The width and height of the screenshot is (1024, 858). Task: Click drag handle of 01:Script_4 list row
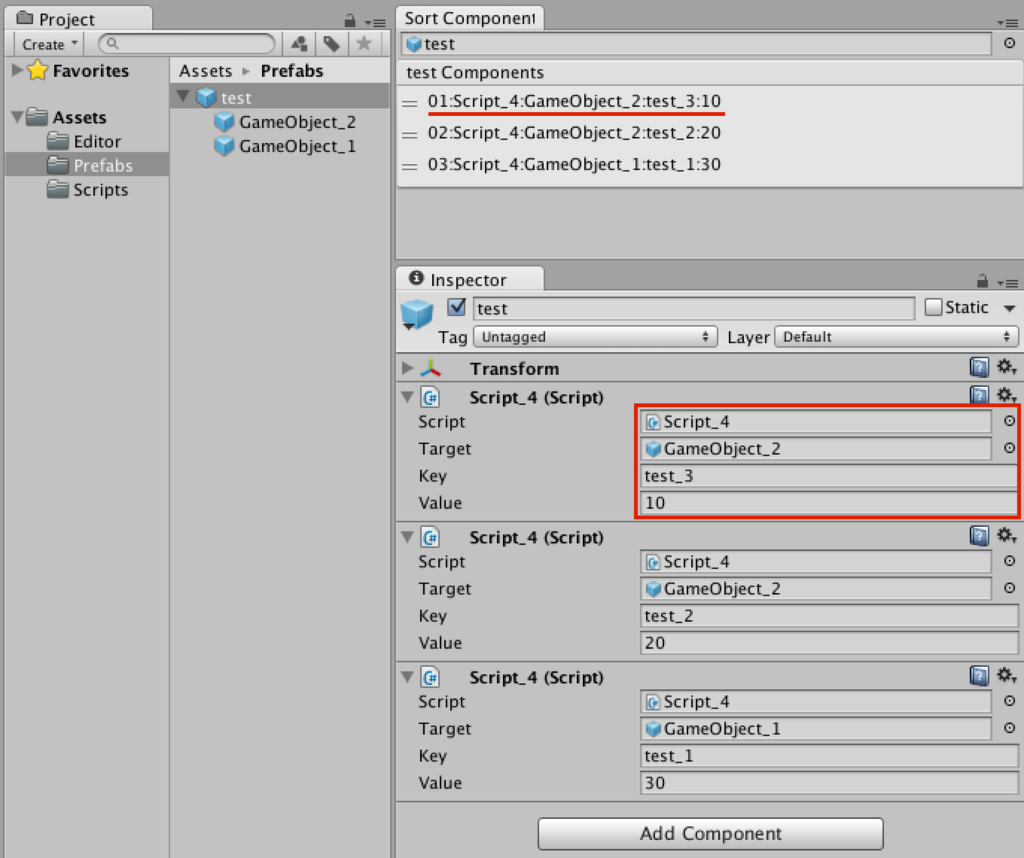(409, 103)
